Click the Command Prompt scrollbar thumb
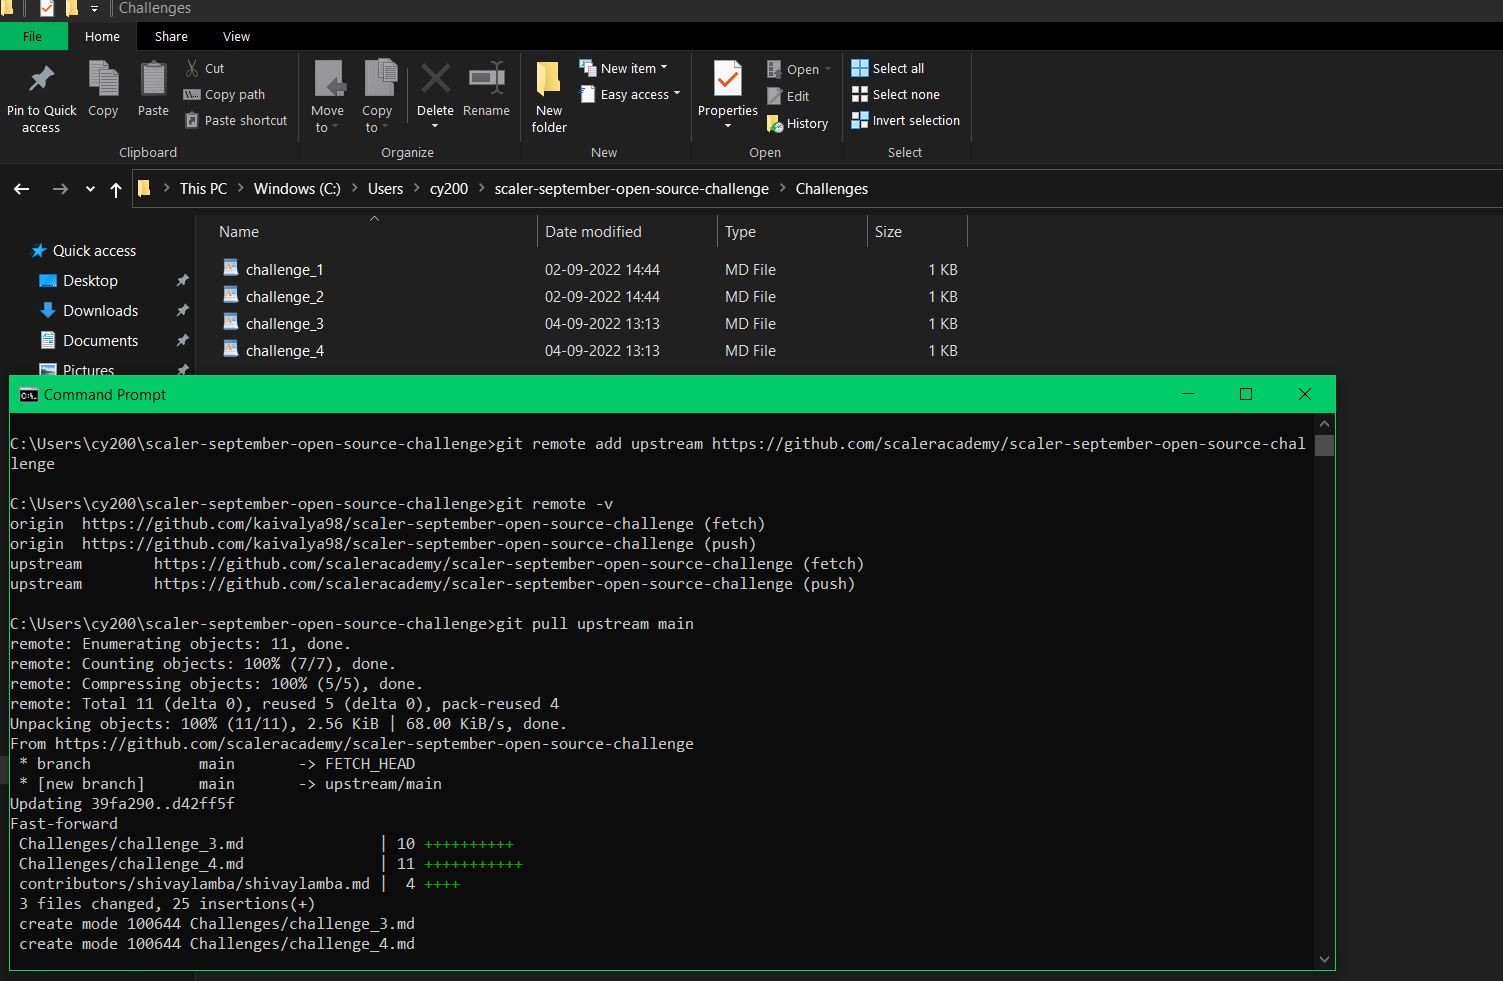This screenshot has width=1503, height=981. (1325, 445)
